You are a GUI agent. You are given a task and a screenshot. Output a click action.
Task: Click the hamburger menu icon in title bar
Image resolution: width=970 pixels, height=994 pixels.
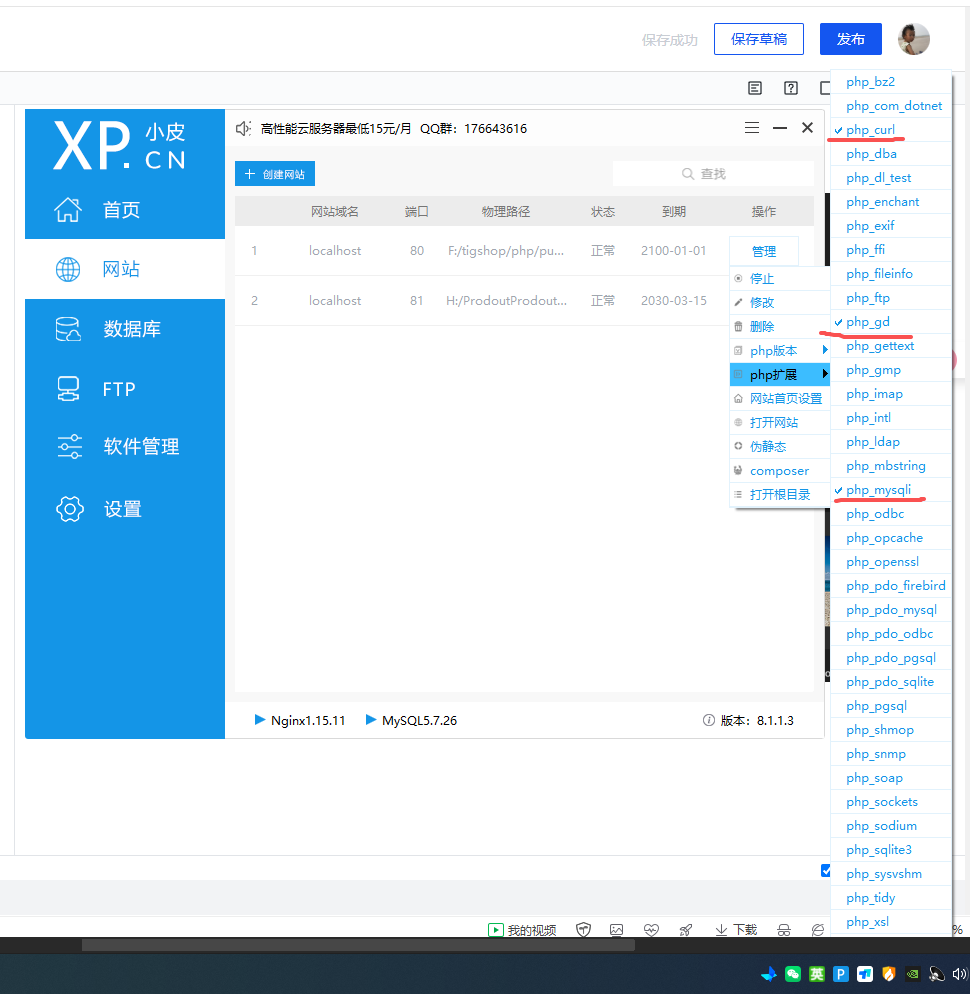(752, 128)
